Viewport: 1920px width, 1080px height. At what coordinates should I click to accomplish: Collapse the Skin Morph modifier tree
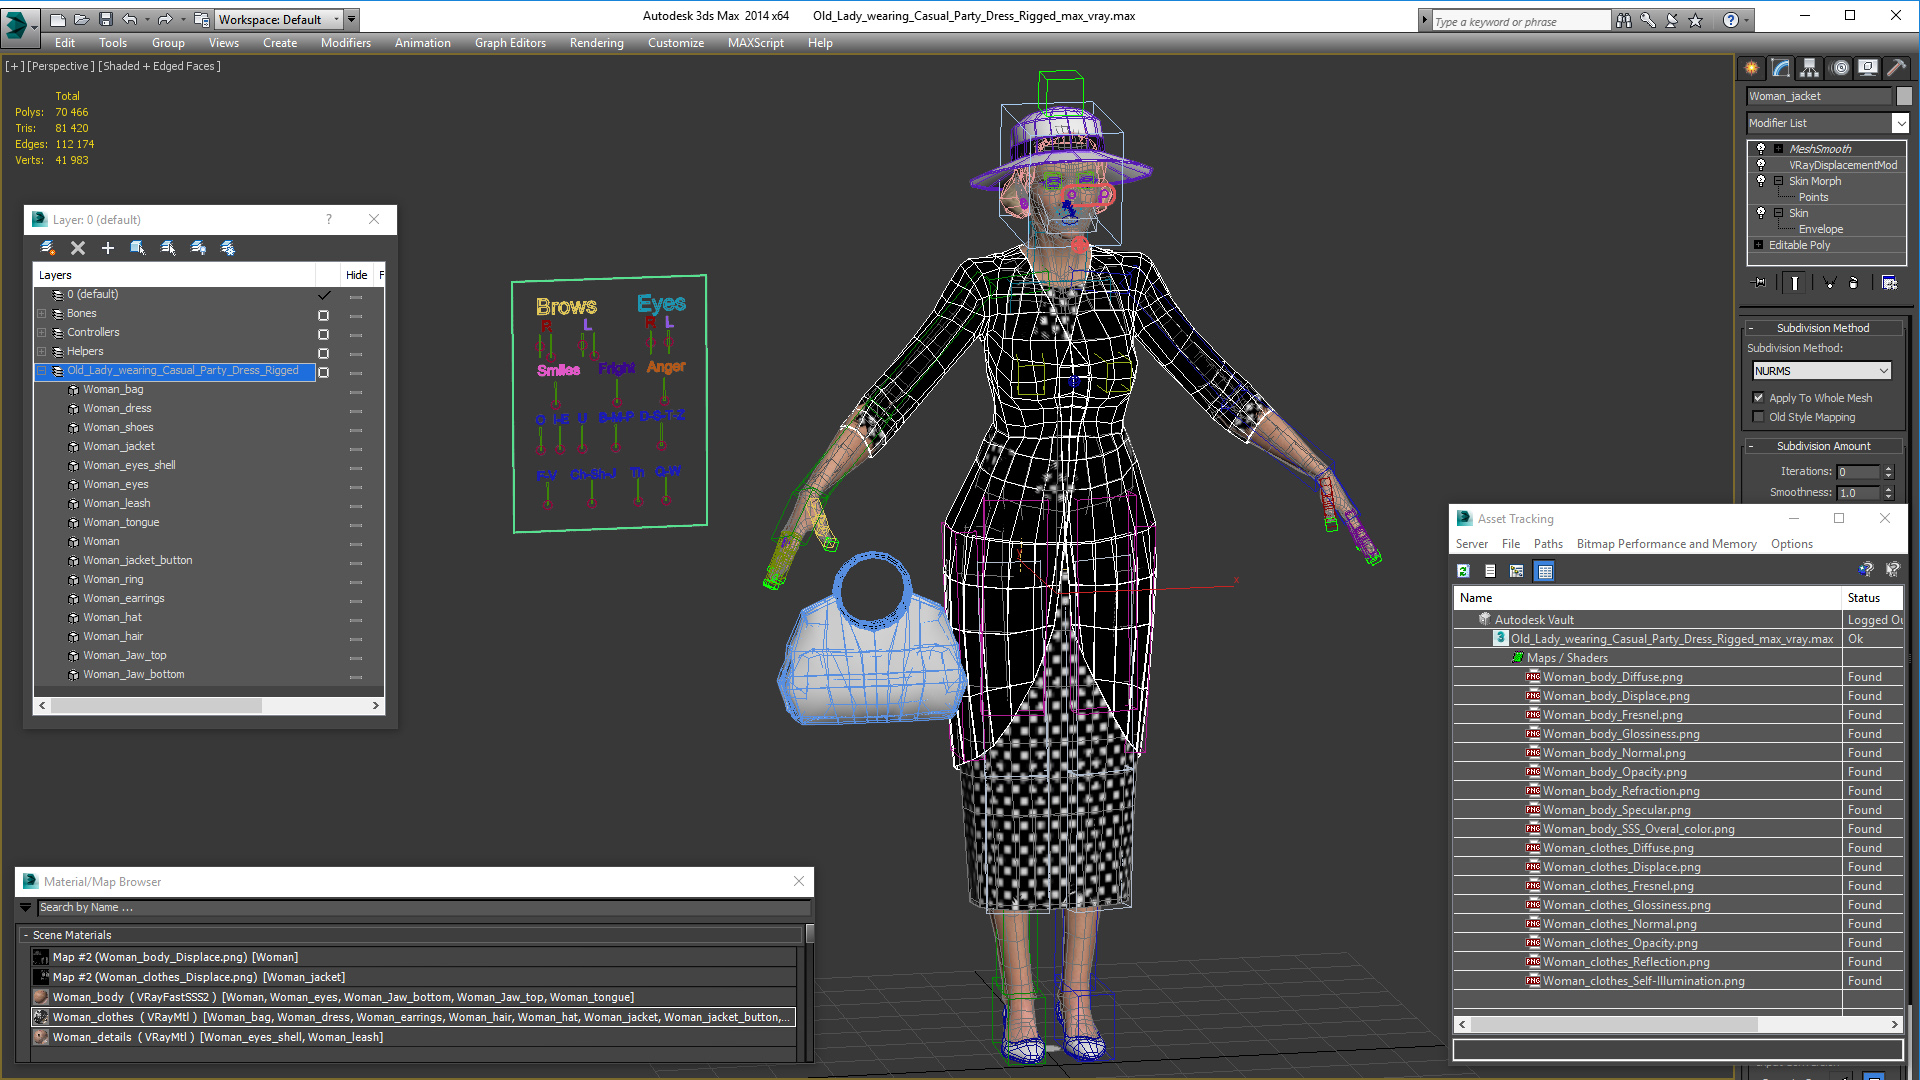1778,181
